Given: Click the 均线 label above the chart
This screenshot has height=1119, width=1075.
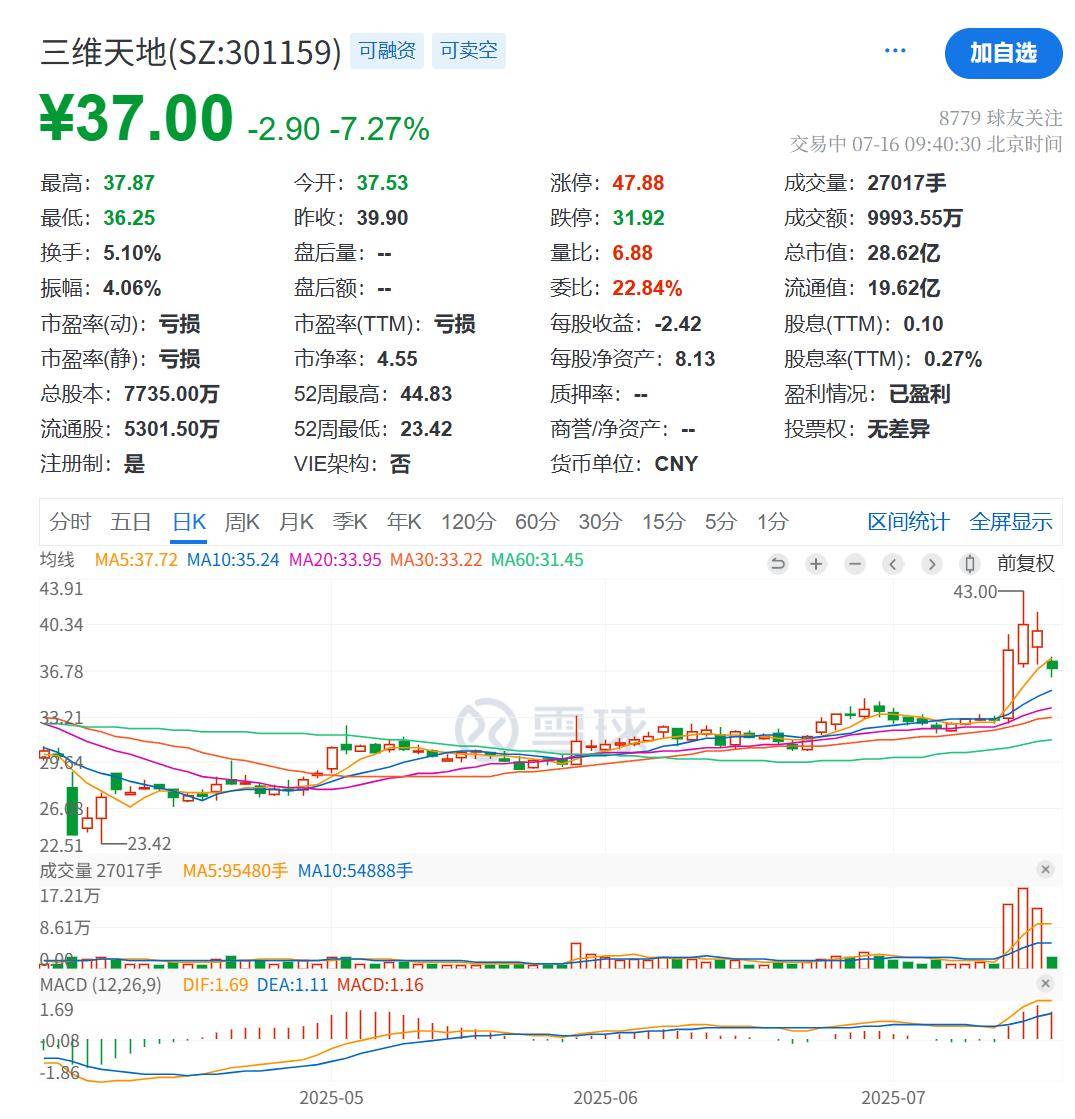Looking at the screenshot, I should tap(57, 560).
